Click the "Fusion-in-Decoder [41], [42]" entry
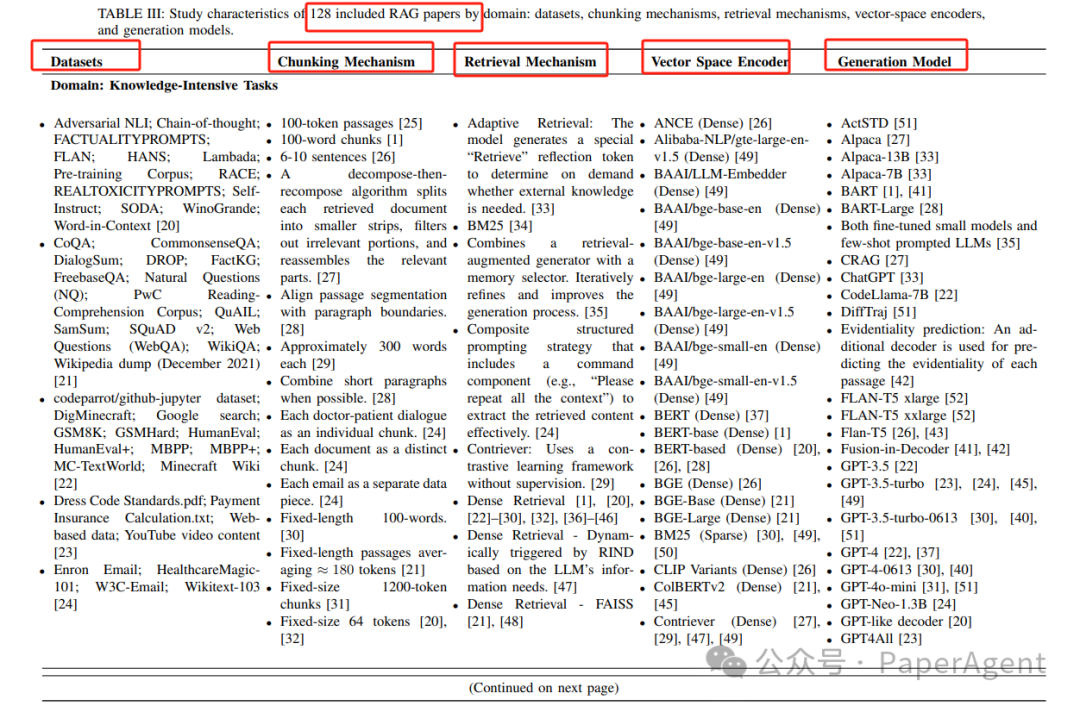This screenshot has width=1080, height=706. point(925,449)
